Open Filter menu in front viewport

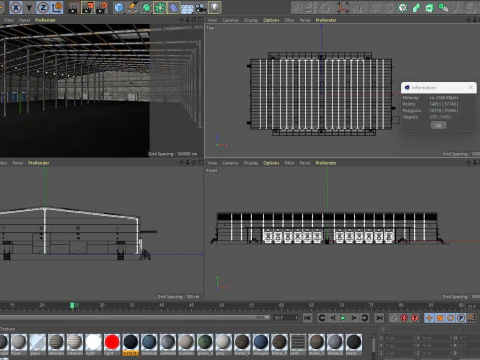[x=289, y=163]
